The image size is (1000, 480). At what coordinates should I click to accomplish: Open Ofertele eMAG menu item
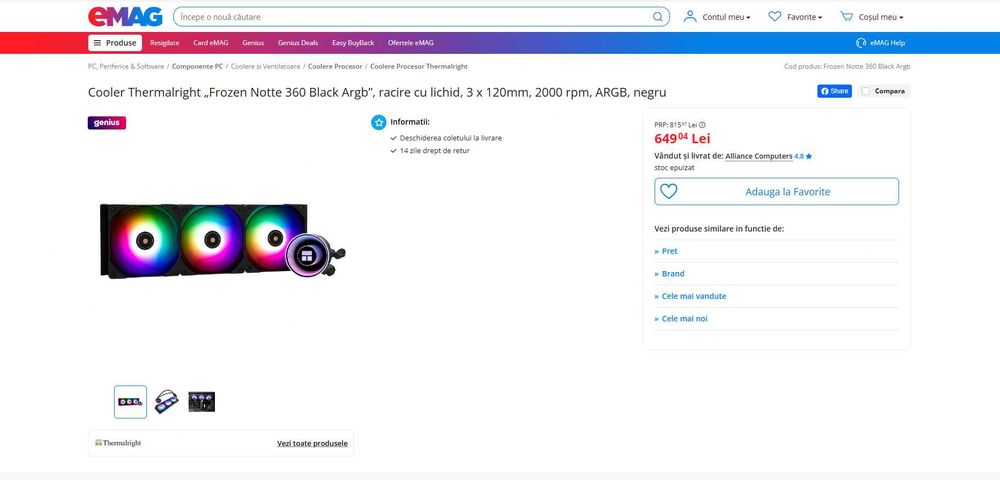tap(411, 43)
